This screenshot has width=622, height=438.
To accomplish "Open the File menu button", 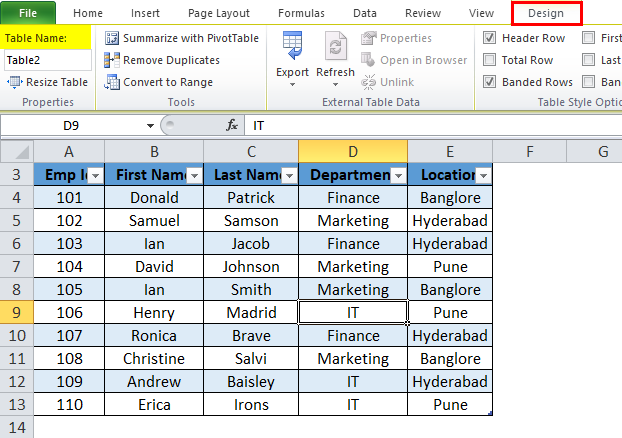I will [28, 13].
